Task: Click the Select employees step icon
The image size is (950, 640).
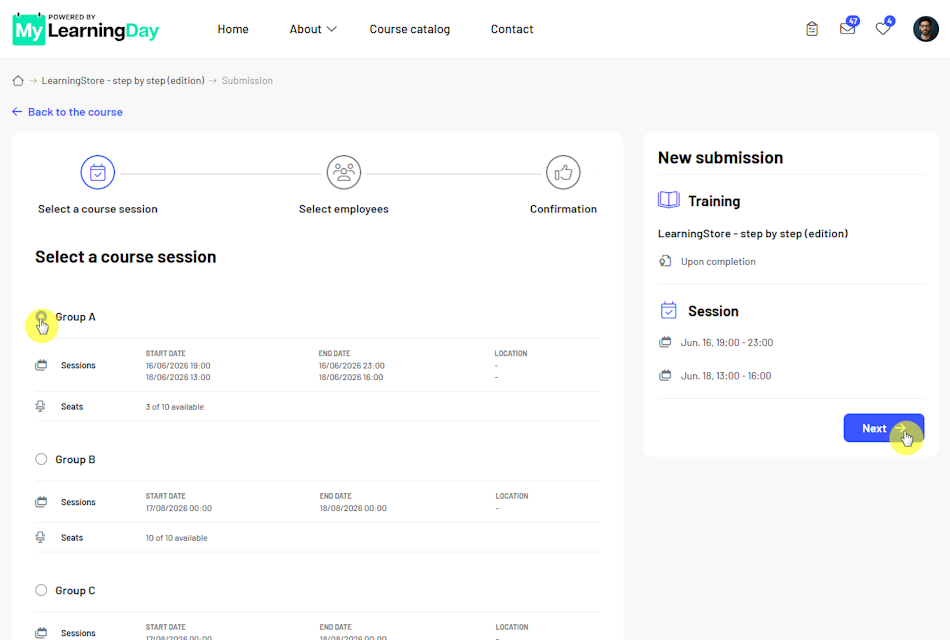Action: 344,173
